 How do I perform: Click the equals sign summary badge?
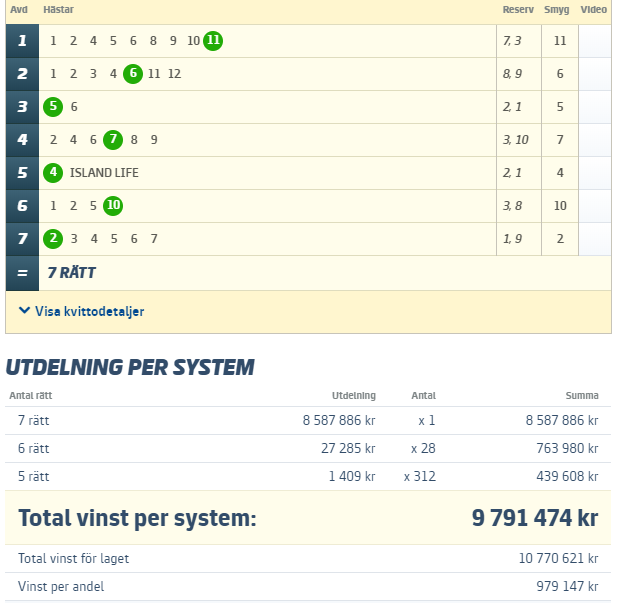22,273
